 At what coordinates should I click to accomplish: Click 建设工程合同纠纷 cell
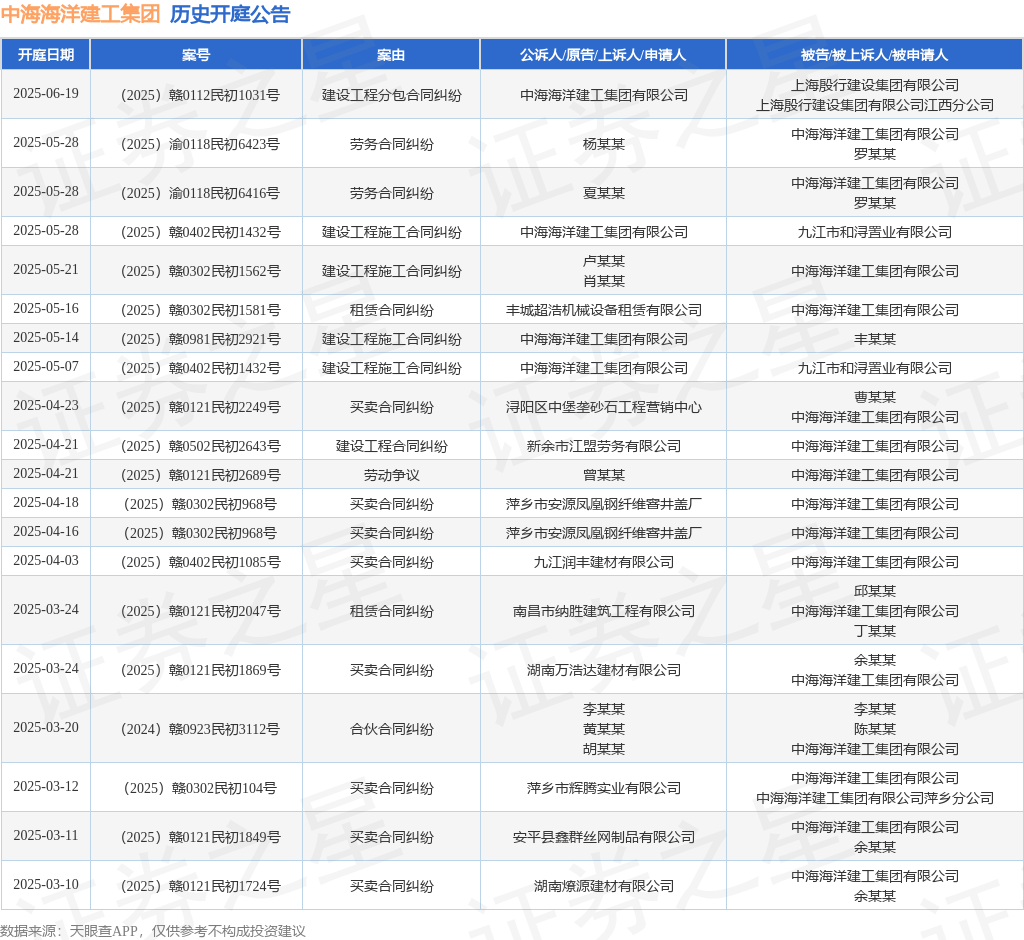click(x=391, y=446)
